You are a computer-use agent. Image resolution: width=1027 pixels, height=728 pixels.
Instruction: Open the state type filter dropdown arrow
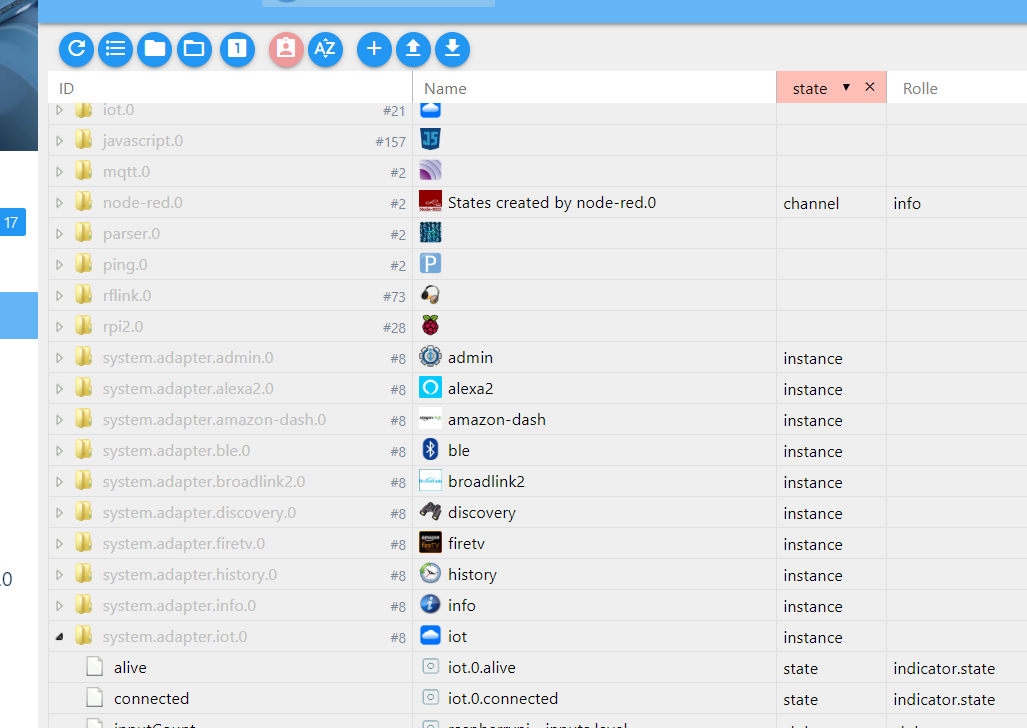click(x=846, y=87)
